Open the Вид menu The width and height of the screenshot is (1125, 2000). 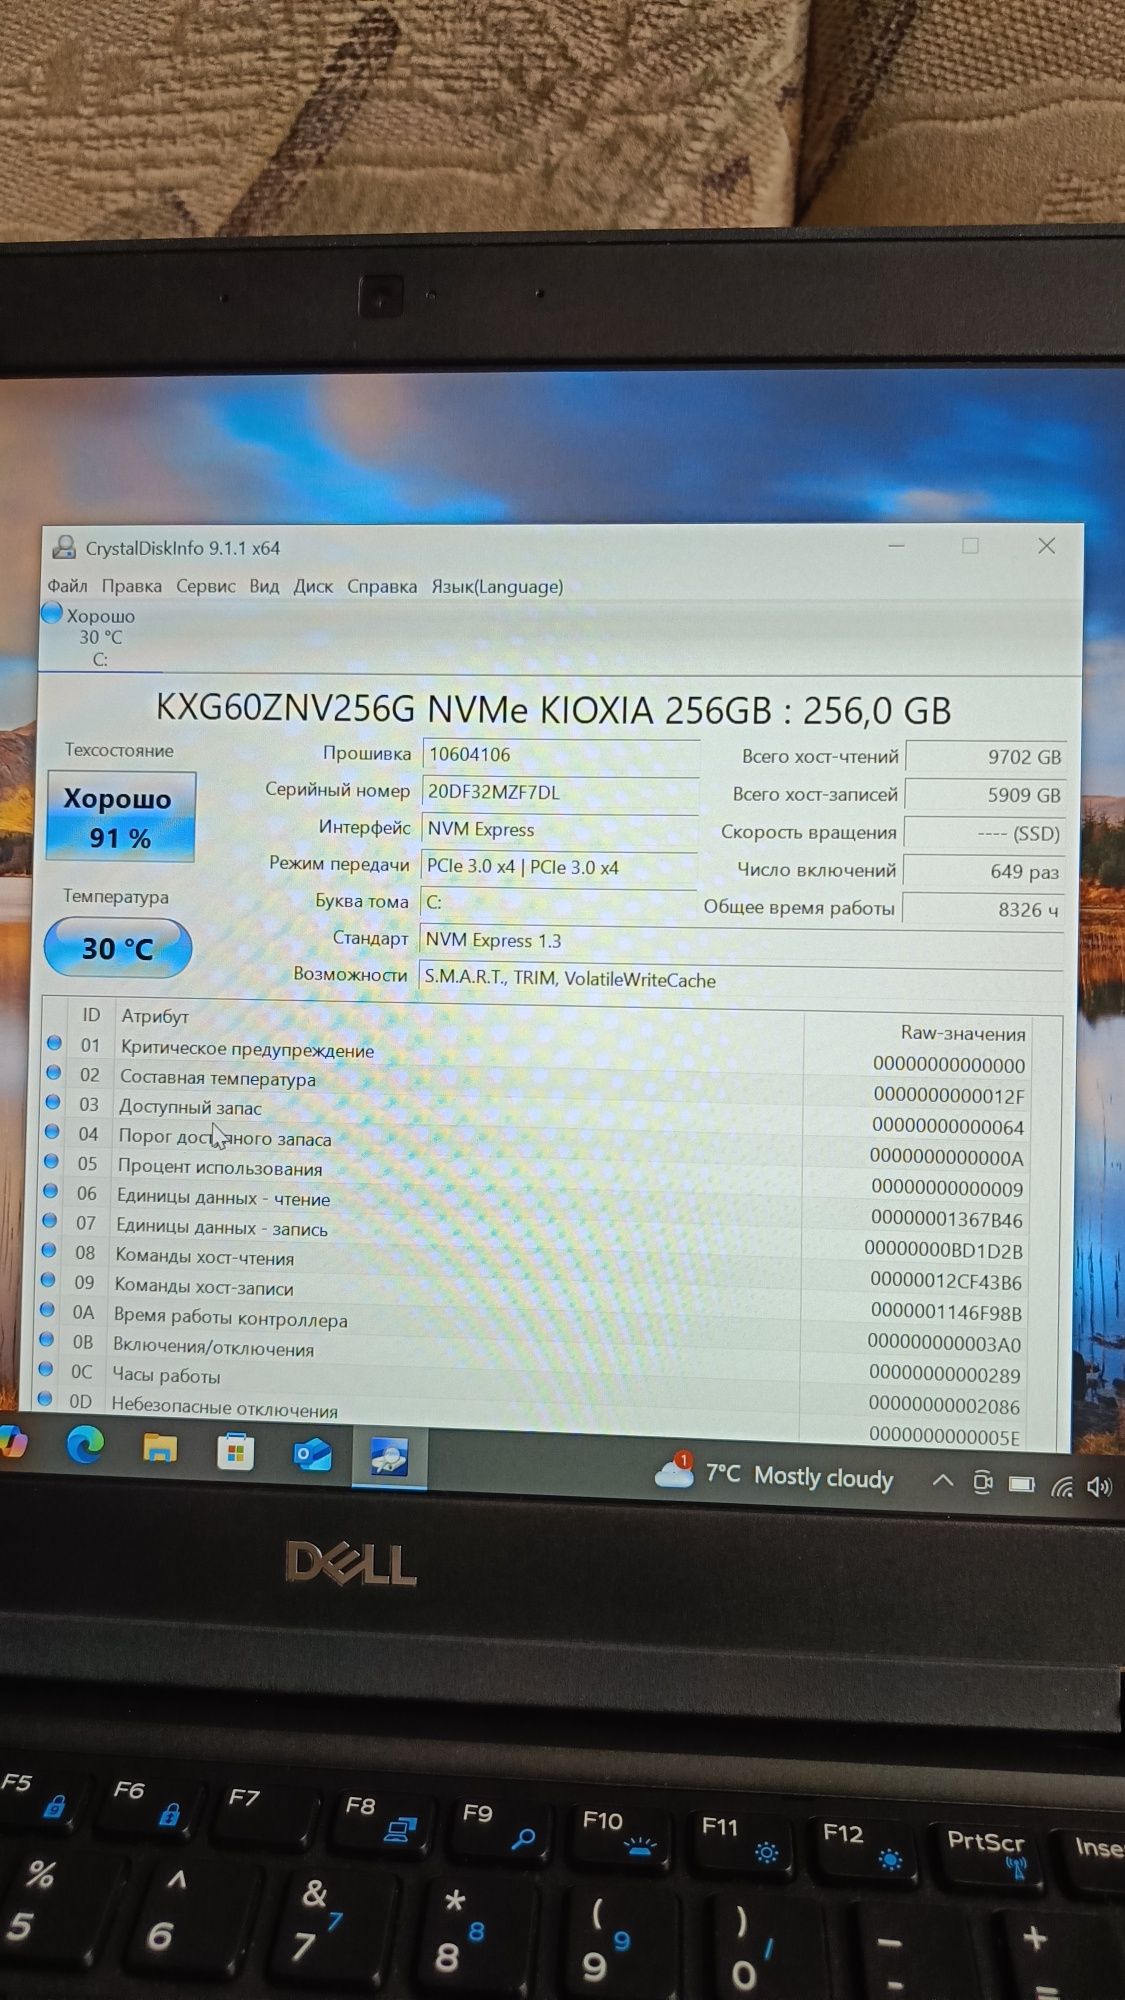[264, 586]
